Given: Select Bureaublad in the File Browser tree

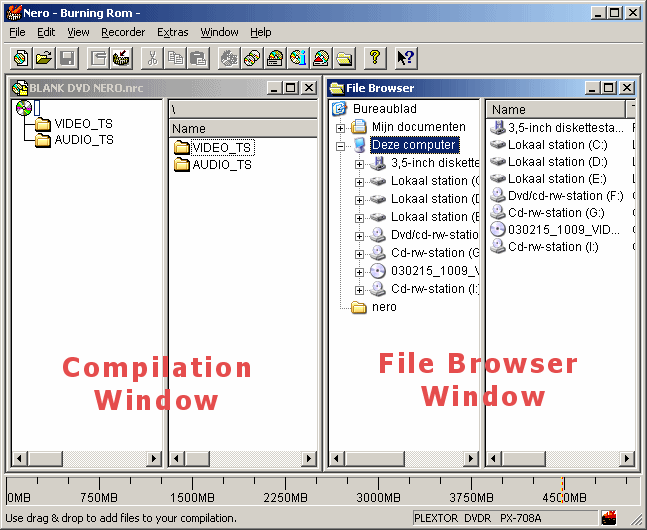Looking at the screenshot, I should [x=385, y=109].
